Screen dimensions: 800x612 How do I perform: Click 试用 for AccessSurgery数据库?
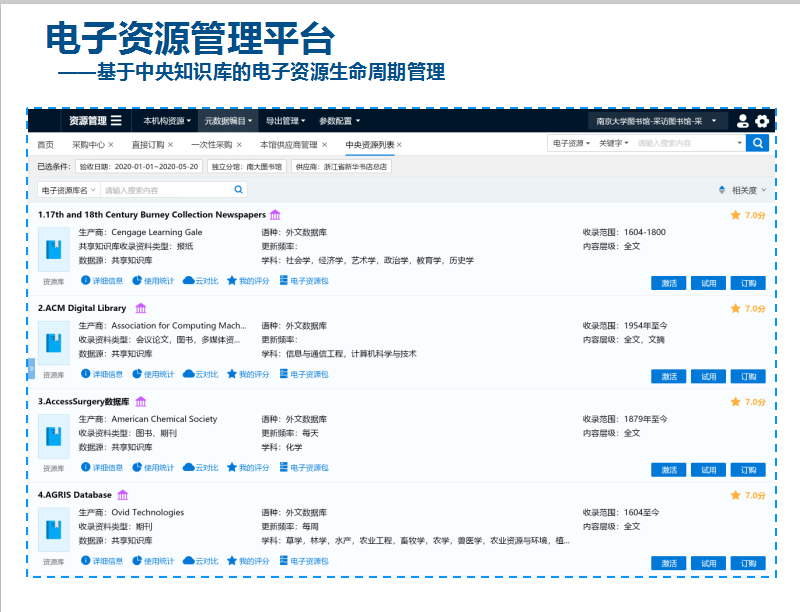click(x=708, y=470)
